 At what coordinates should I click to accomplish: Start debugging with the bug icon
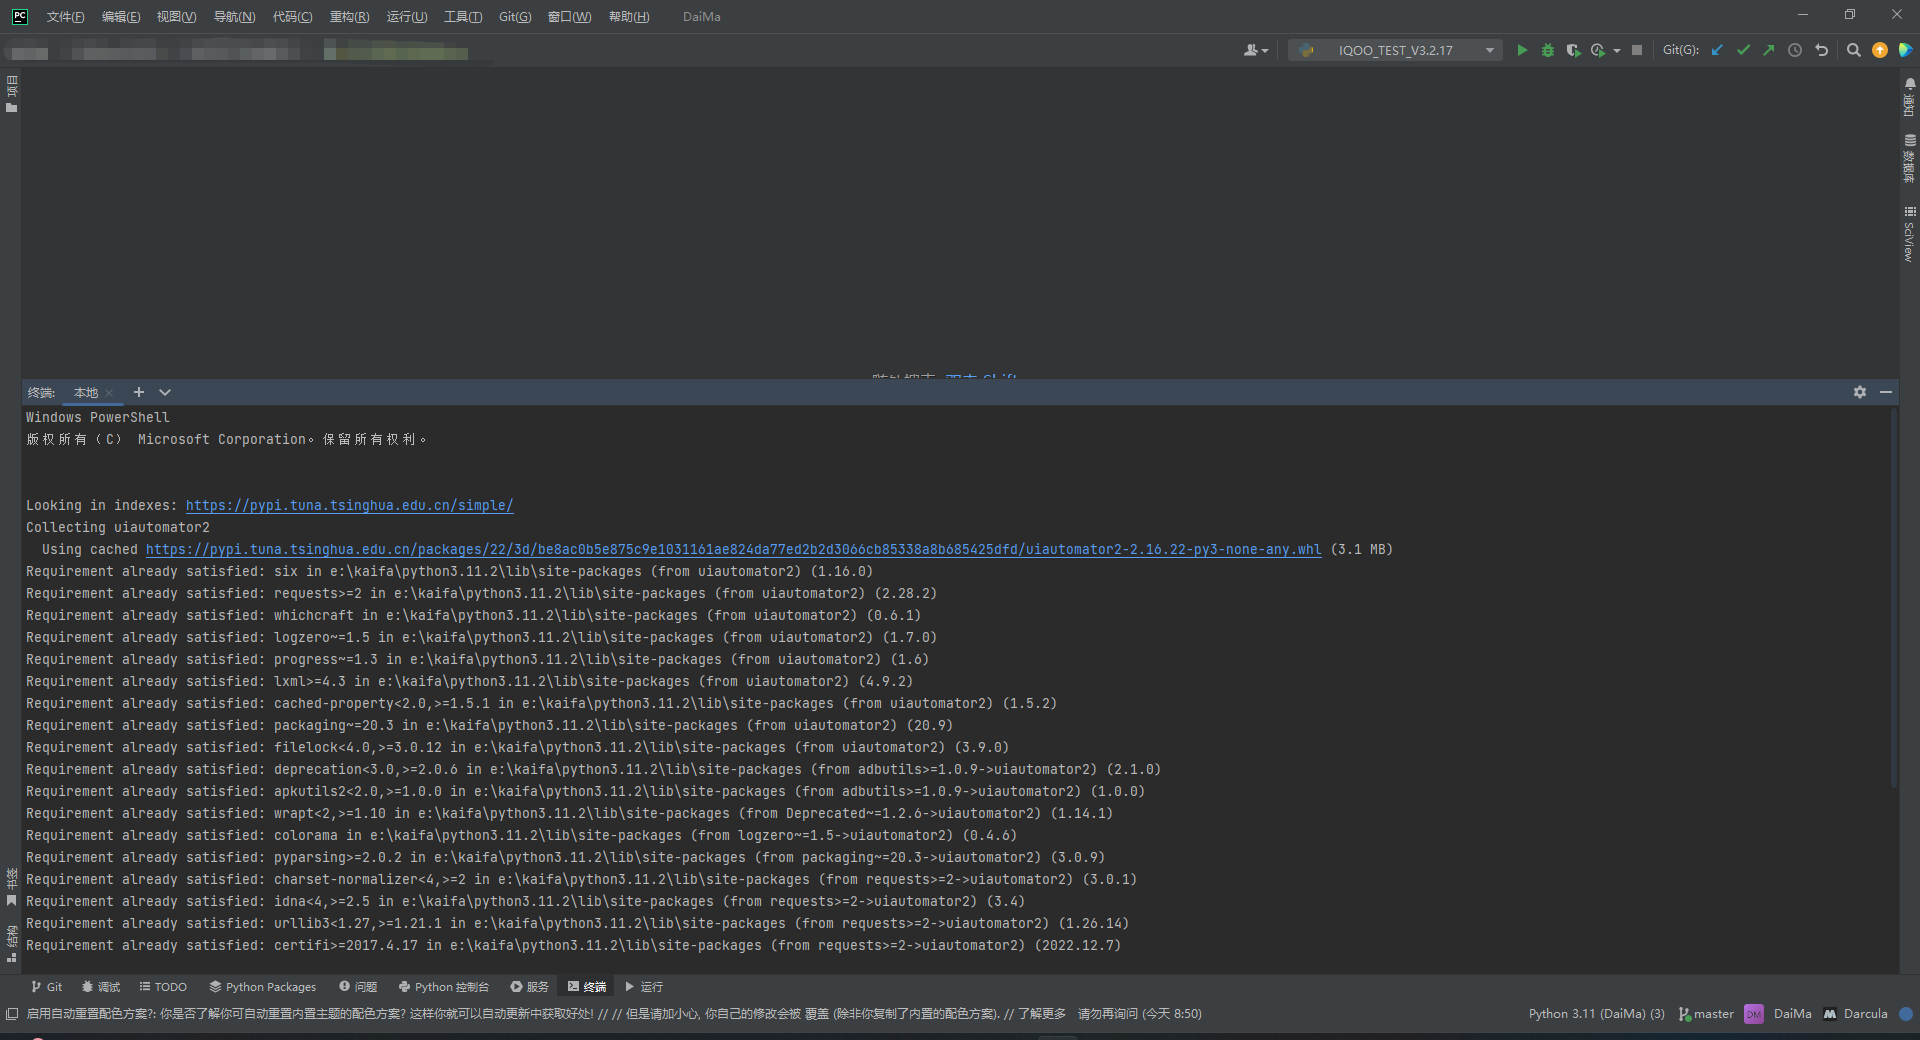pos(1548,50)
